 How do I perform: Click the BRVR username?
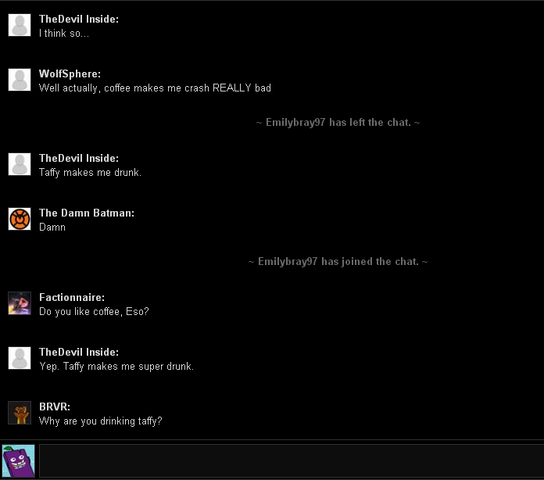click(54, 407)
